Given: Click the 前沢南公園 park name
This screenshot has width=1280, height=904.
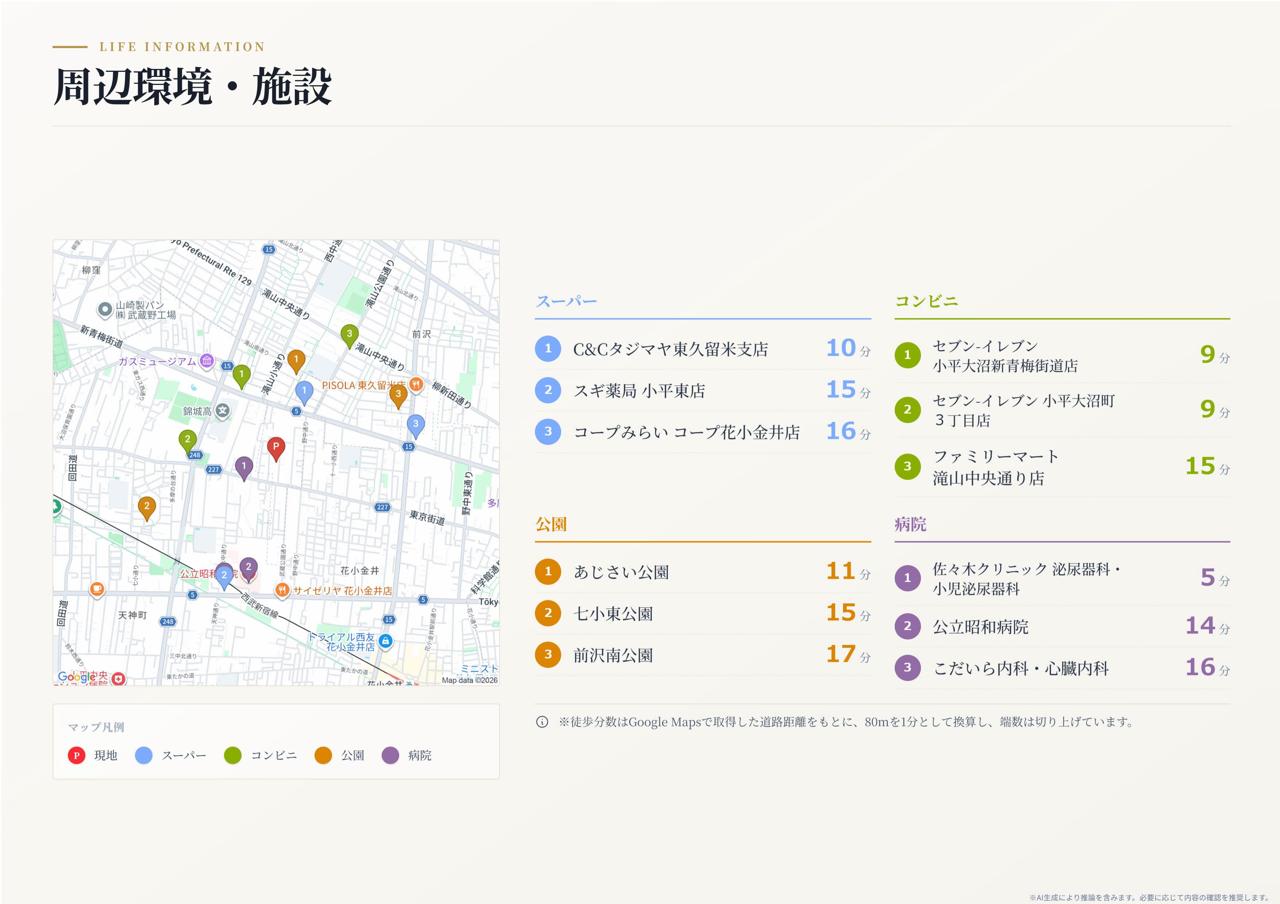Looking at the screenshot, I should (613, 655).
